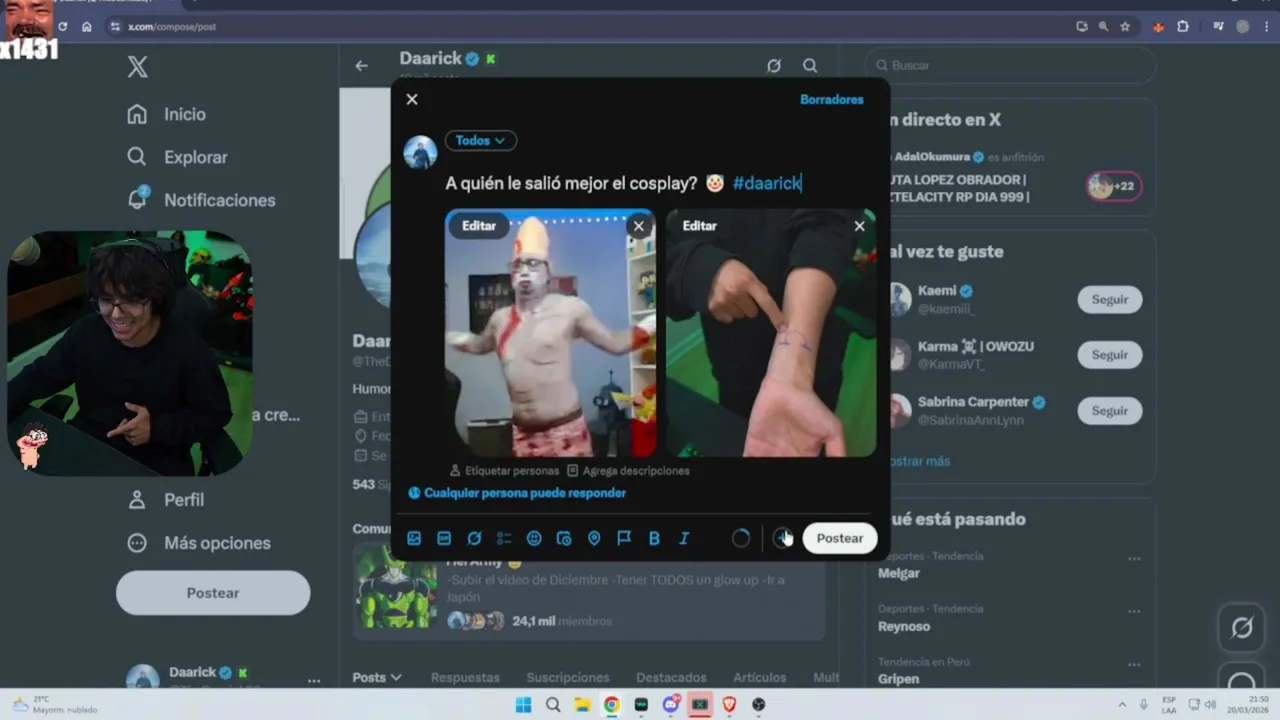Switch to the Destacados tab
The image size is (1280, 720).
(x=671, y=677)
